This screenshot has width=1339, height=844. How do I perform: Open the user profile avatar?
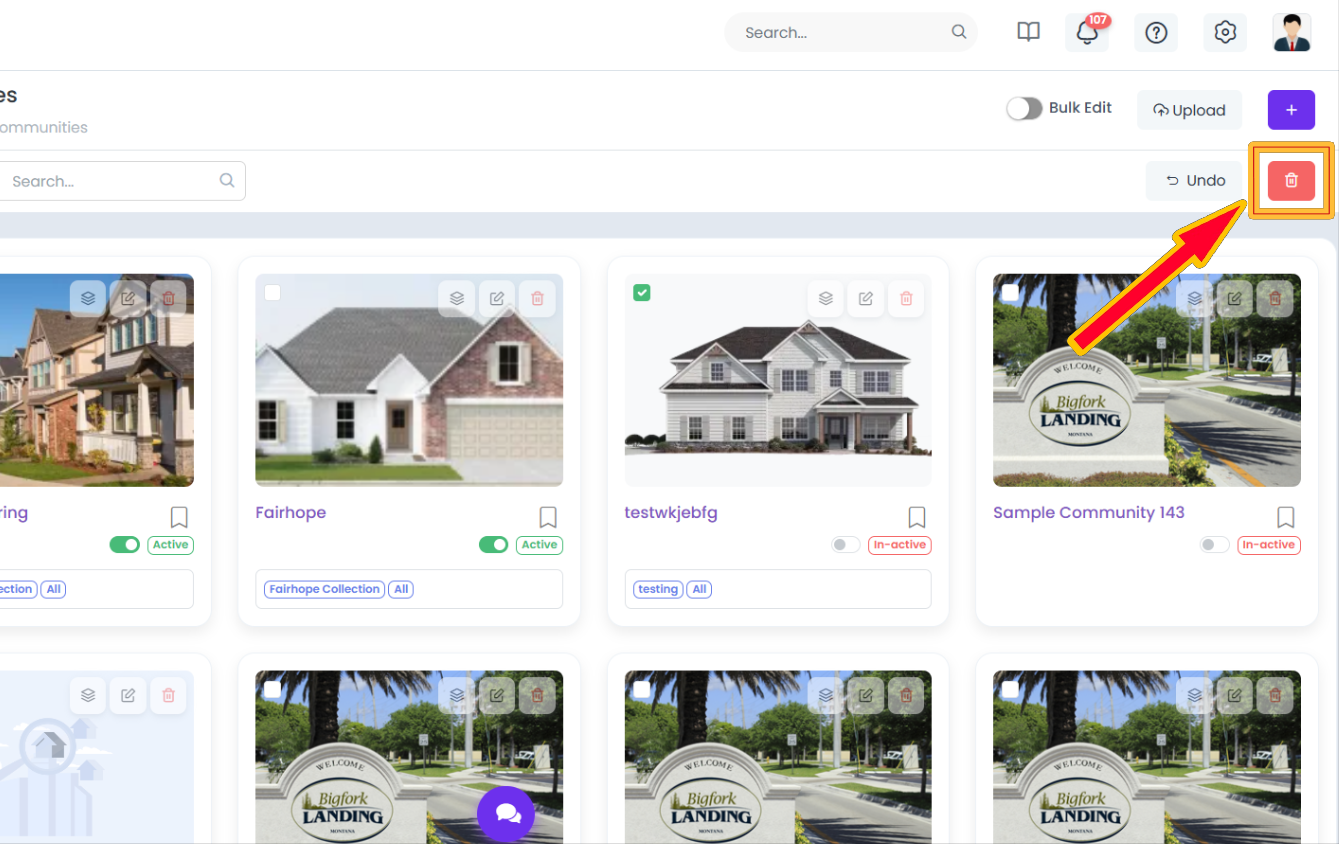click(x=1292, y=32)
